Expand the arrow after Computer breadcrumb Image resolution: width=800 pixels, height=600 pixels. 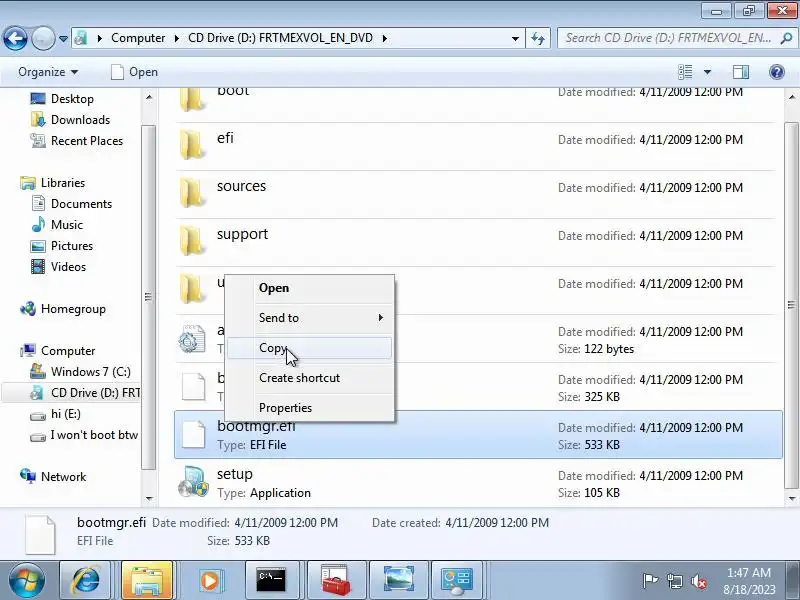coord(177,38)
